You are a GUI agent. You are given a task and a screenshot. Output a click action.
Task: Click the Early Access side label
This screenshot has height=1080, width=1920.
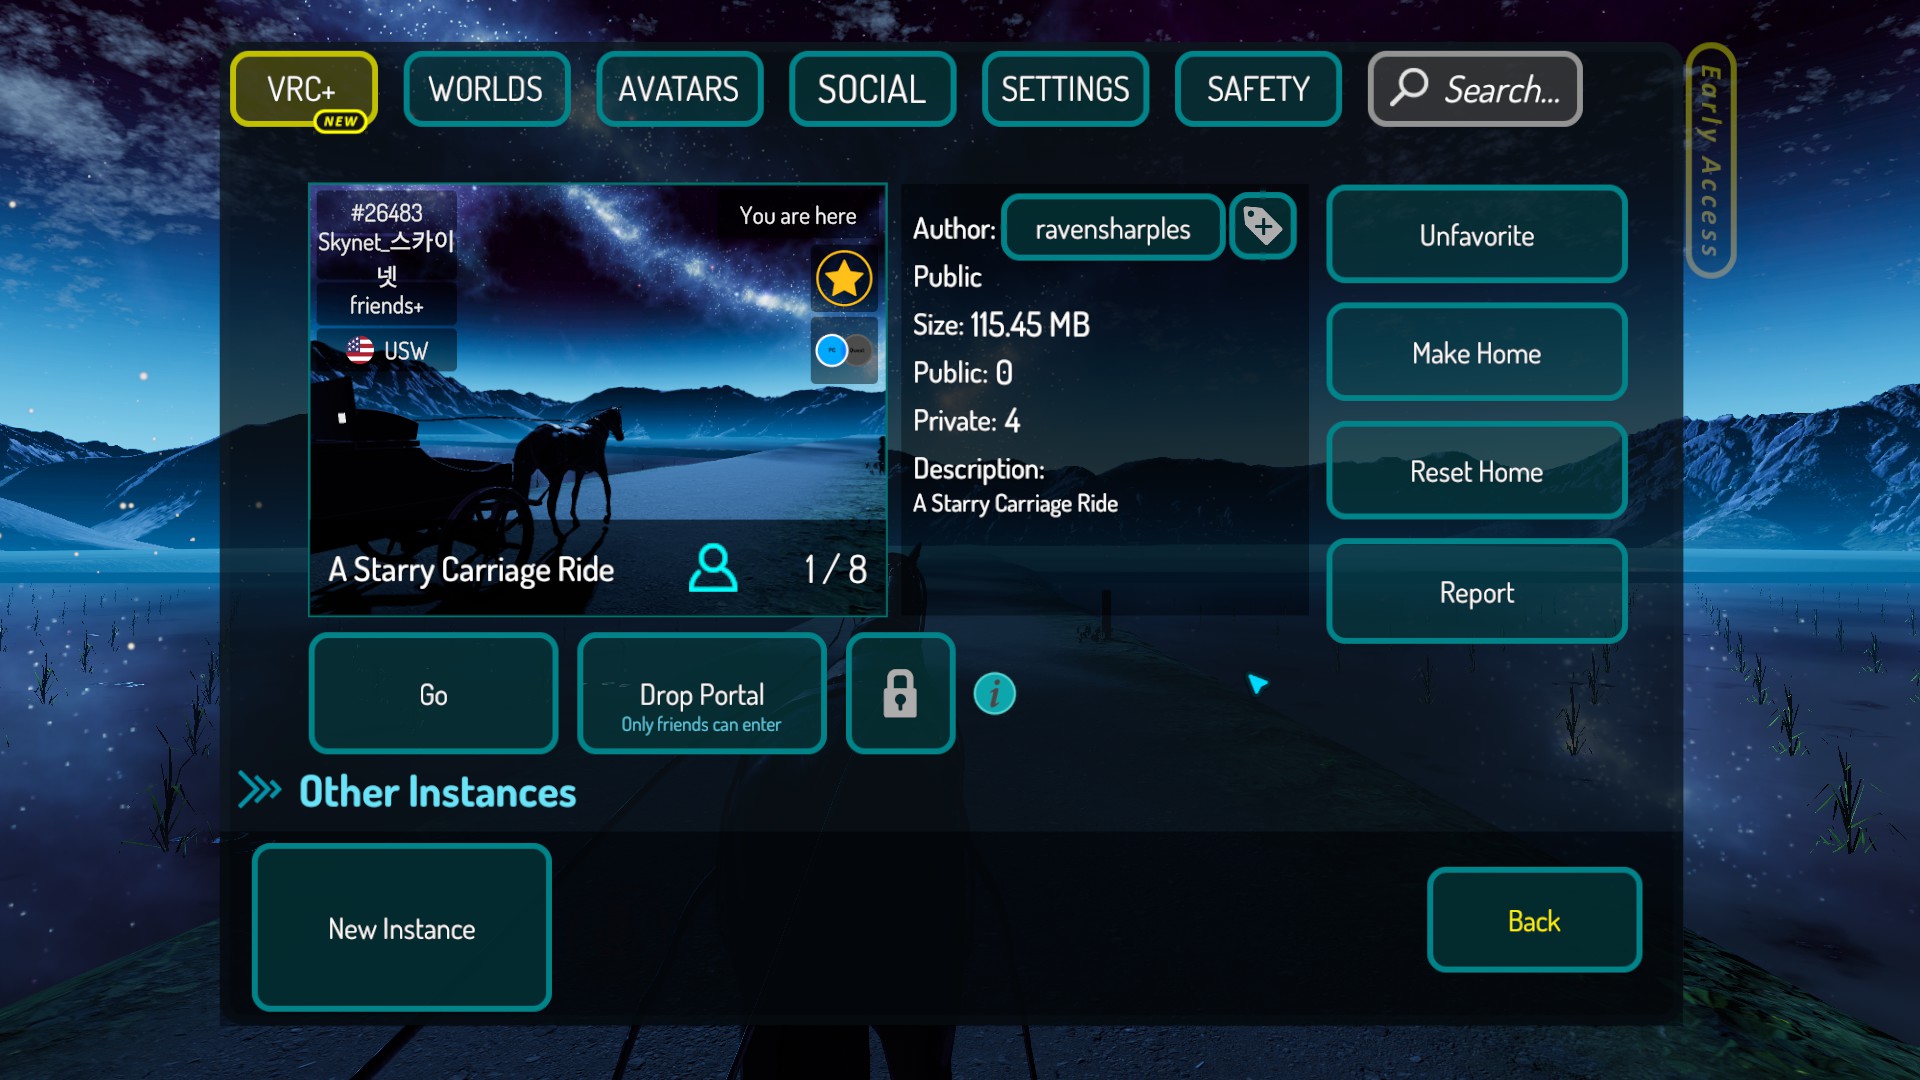click(x=1710, y=160)
